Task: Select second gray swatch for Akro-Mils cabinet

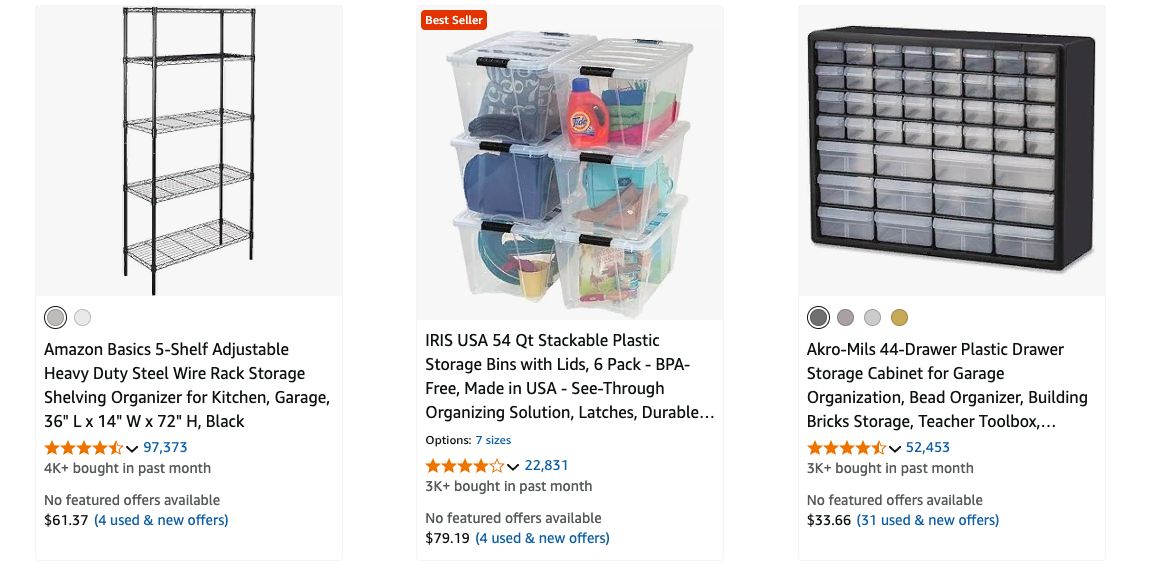Action: pyautogui.click(x=872, y=318)
